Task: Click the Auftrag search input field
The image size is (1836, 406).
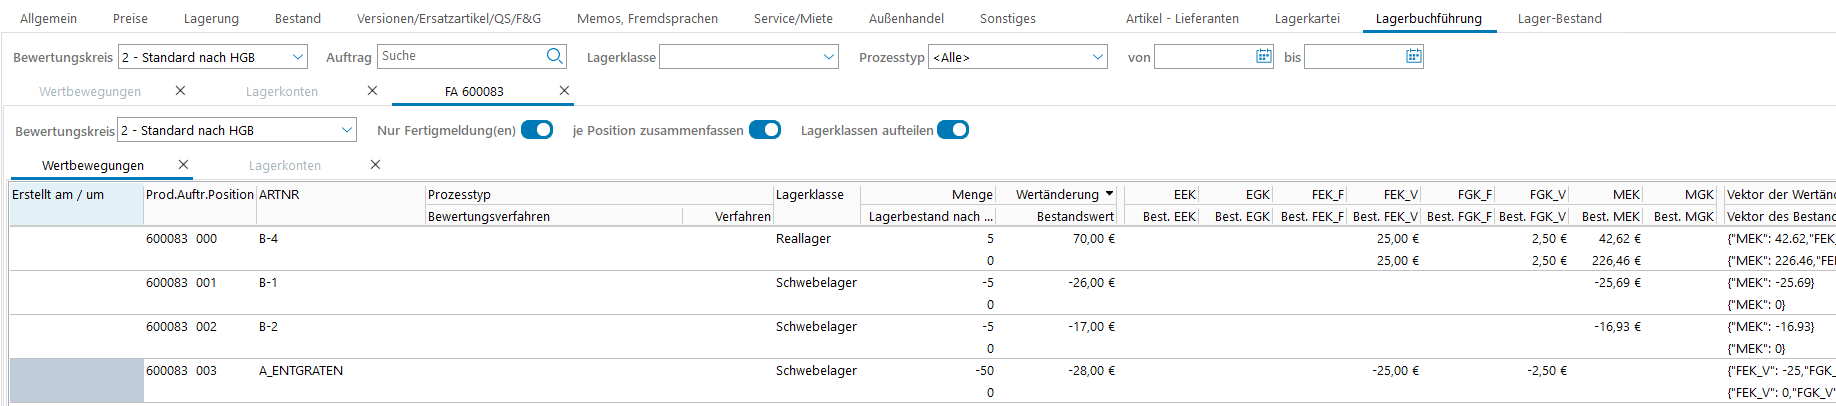Action: point(460,57)
